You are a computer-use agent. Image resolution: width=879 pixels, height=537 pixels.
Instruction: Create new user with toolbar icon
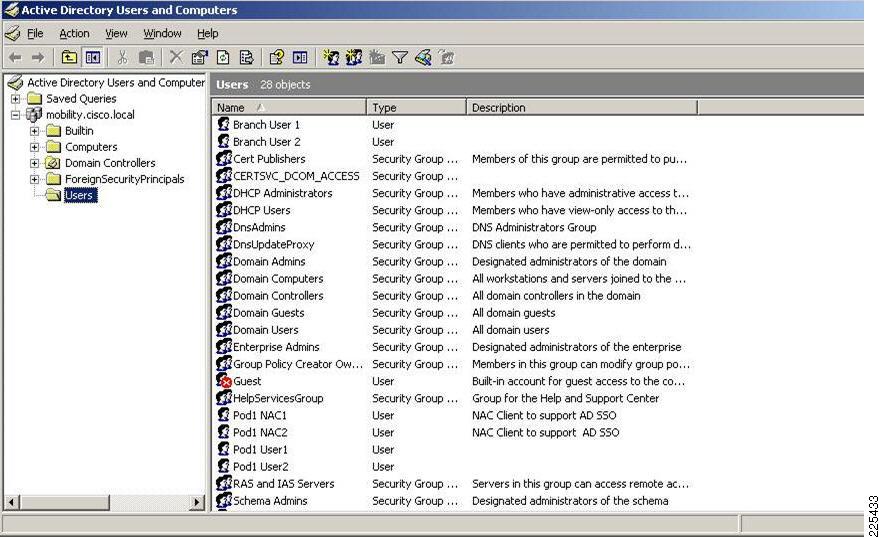click(331, 57)
